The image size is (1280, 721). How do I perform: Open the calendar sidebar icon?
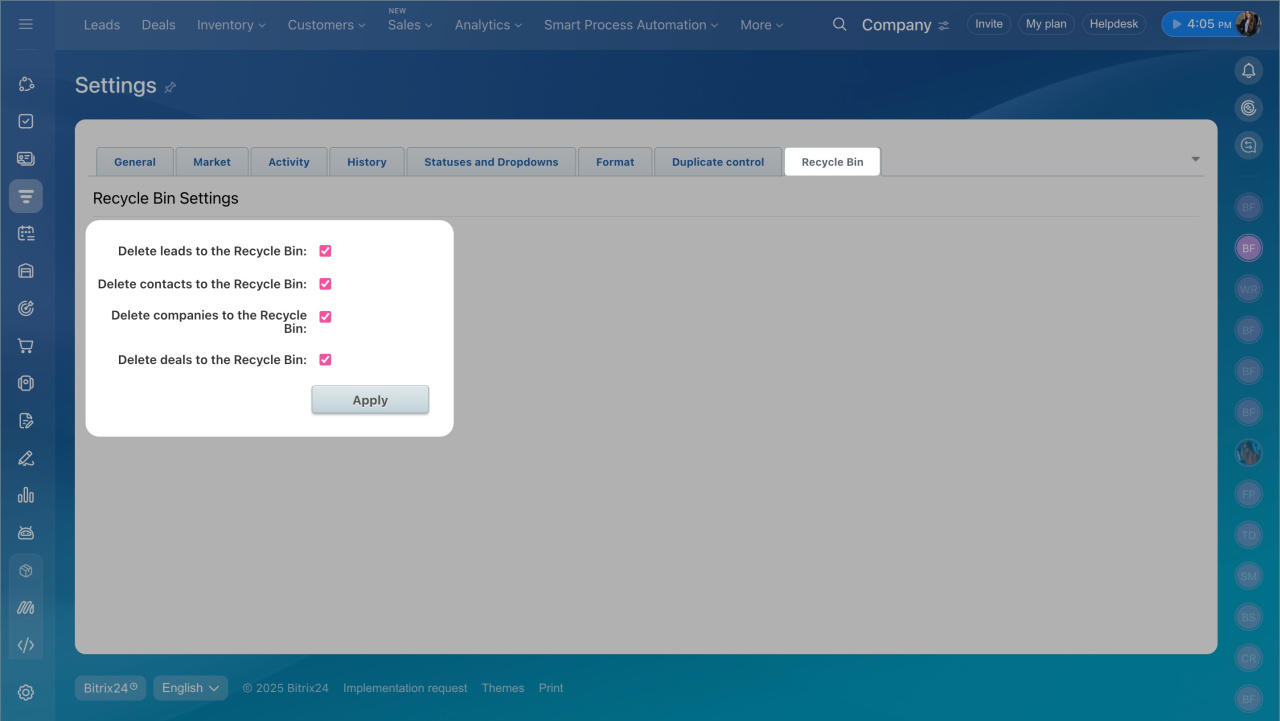coord(26,233)
